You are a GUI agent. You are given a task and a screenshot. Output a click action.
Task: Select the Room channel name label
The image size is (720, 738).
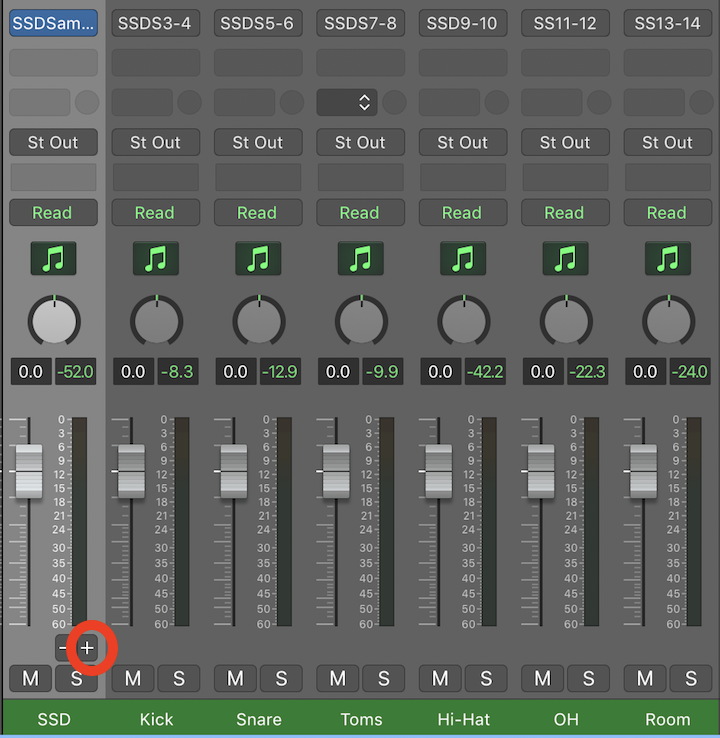click(x=668, y=719)
